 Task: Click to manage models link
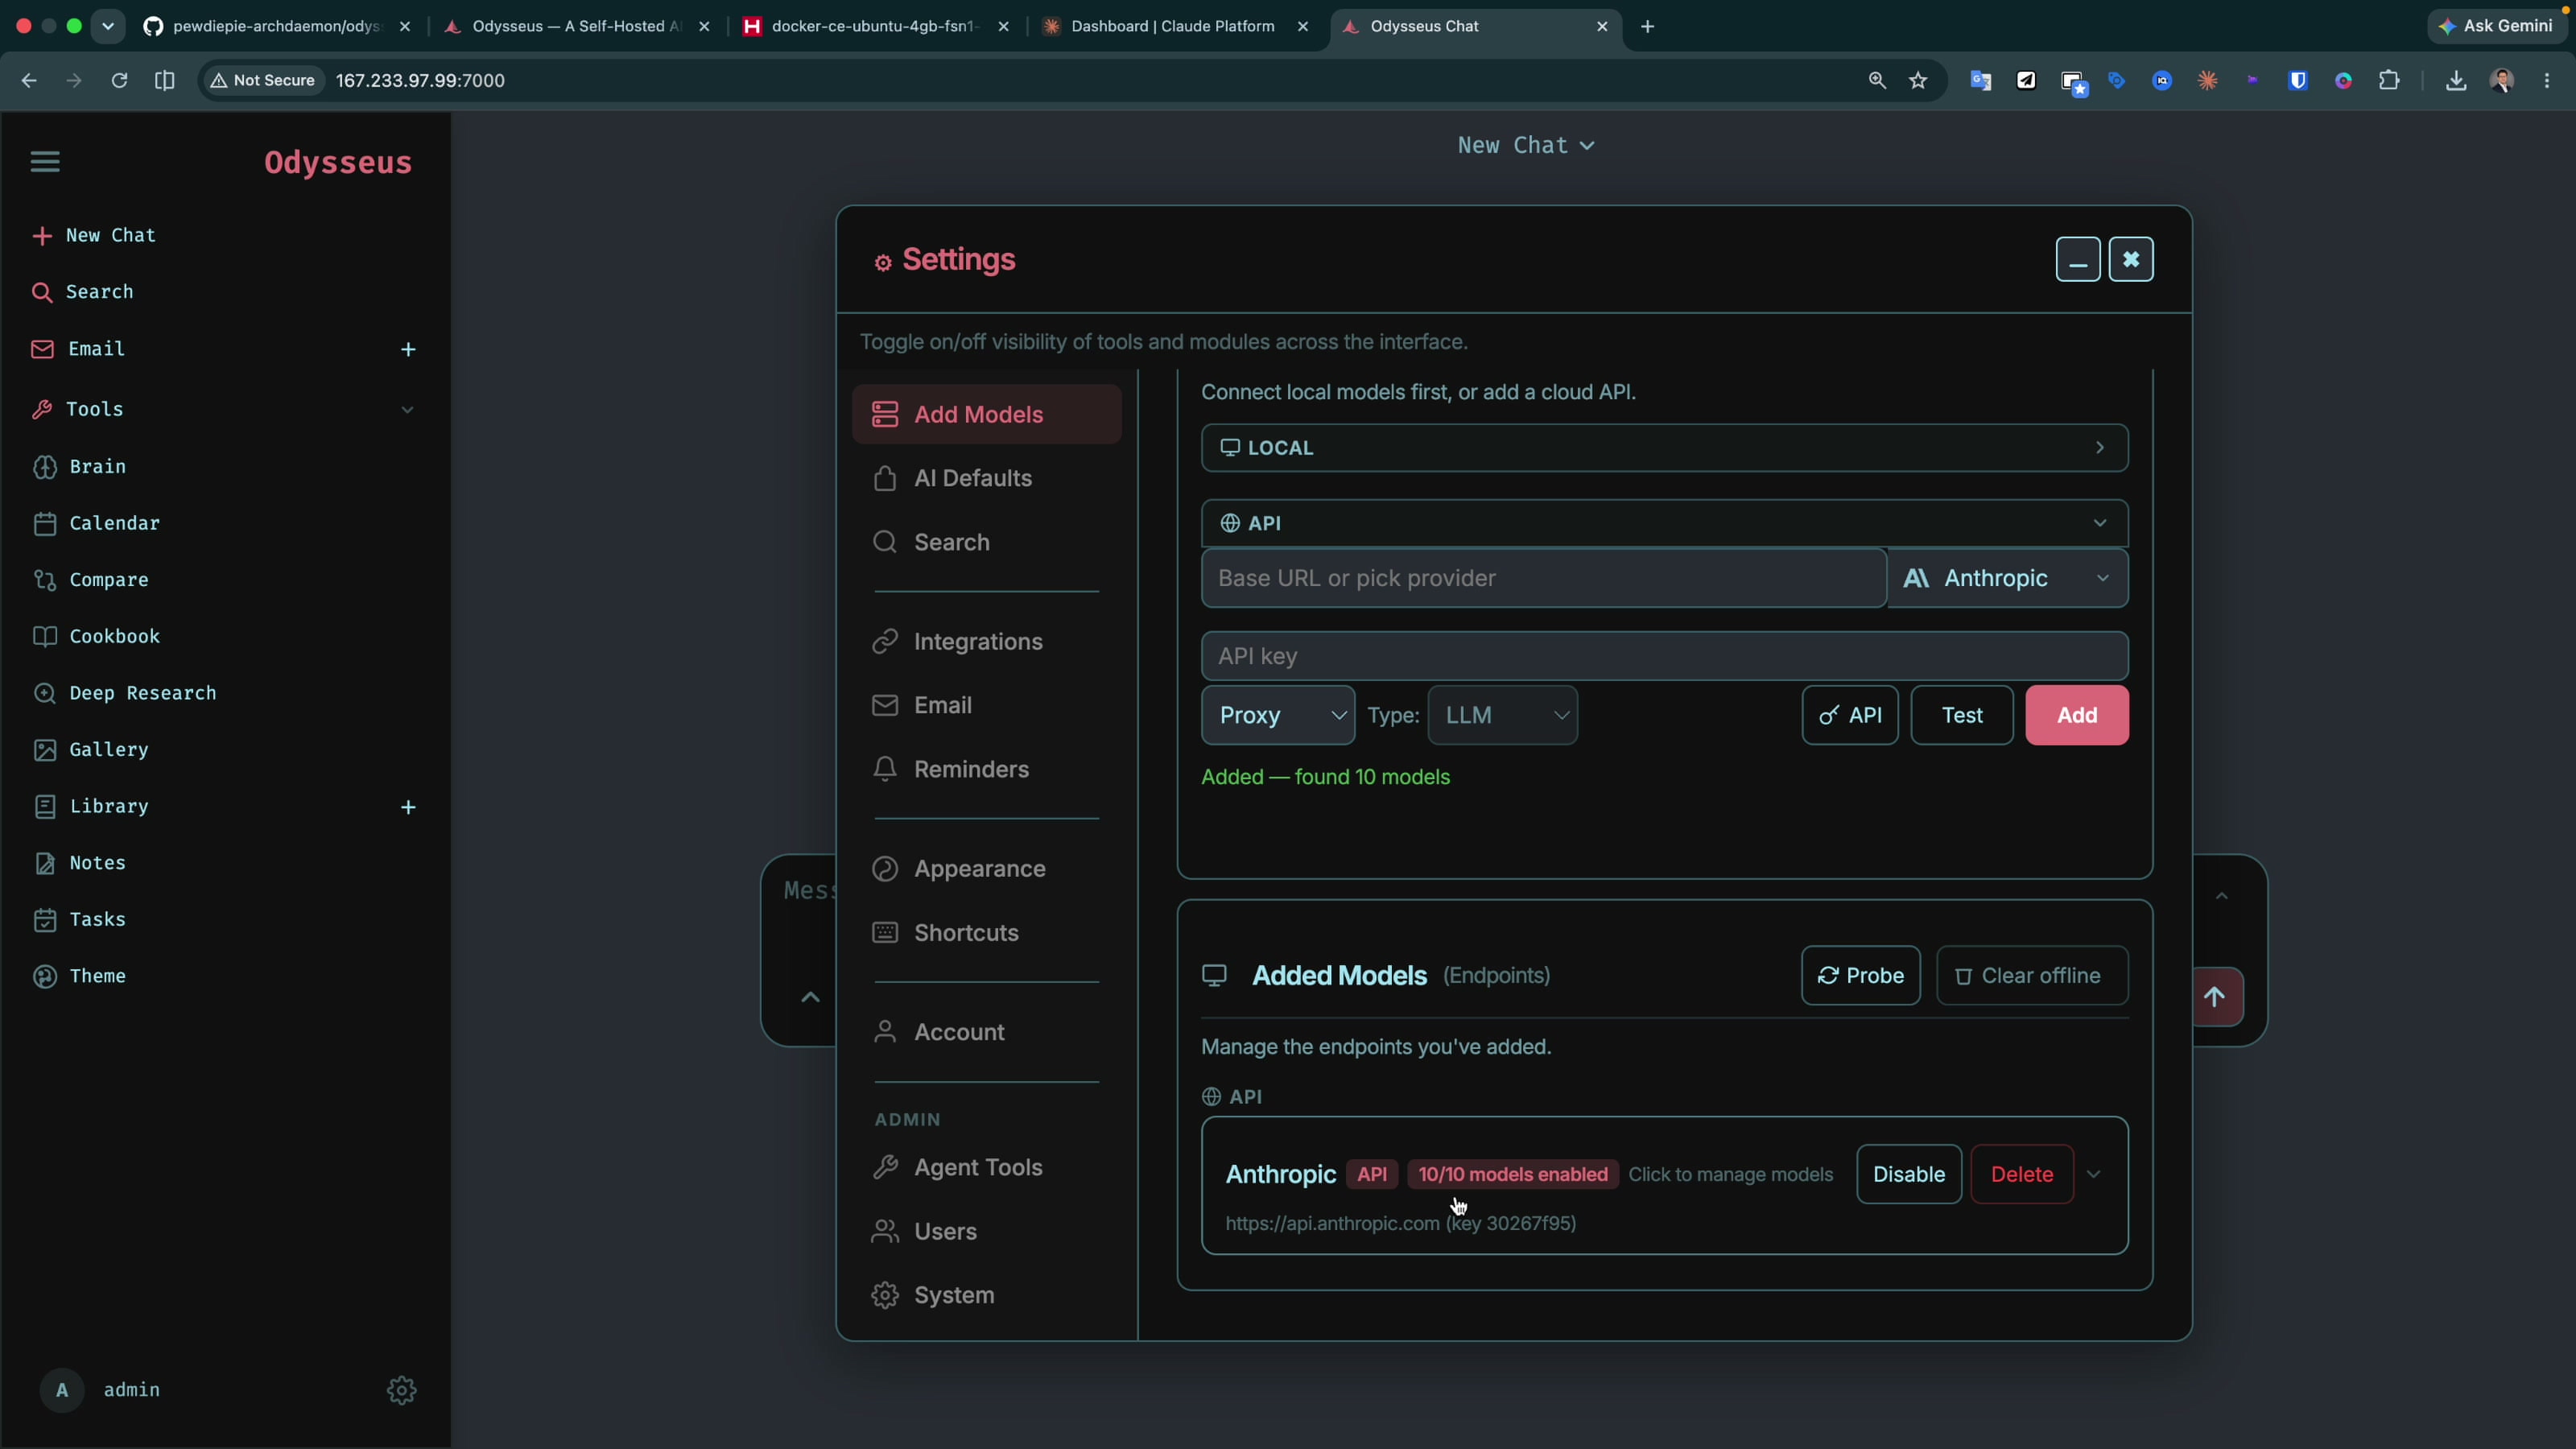pos(1730,1174)
